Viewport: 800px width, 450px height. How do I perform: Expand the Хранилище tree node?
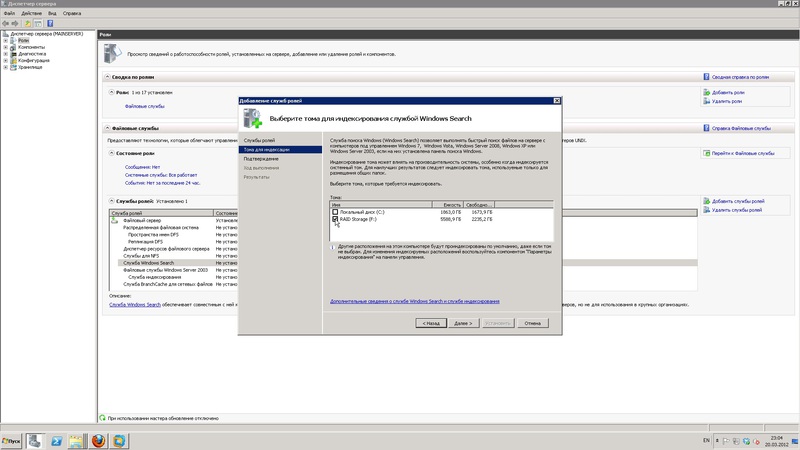tap(6, 67)
